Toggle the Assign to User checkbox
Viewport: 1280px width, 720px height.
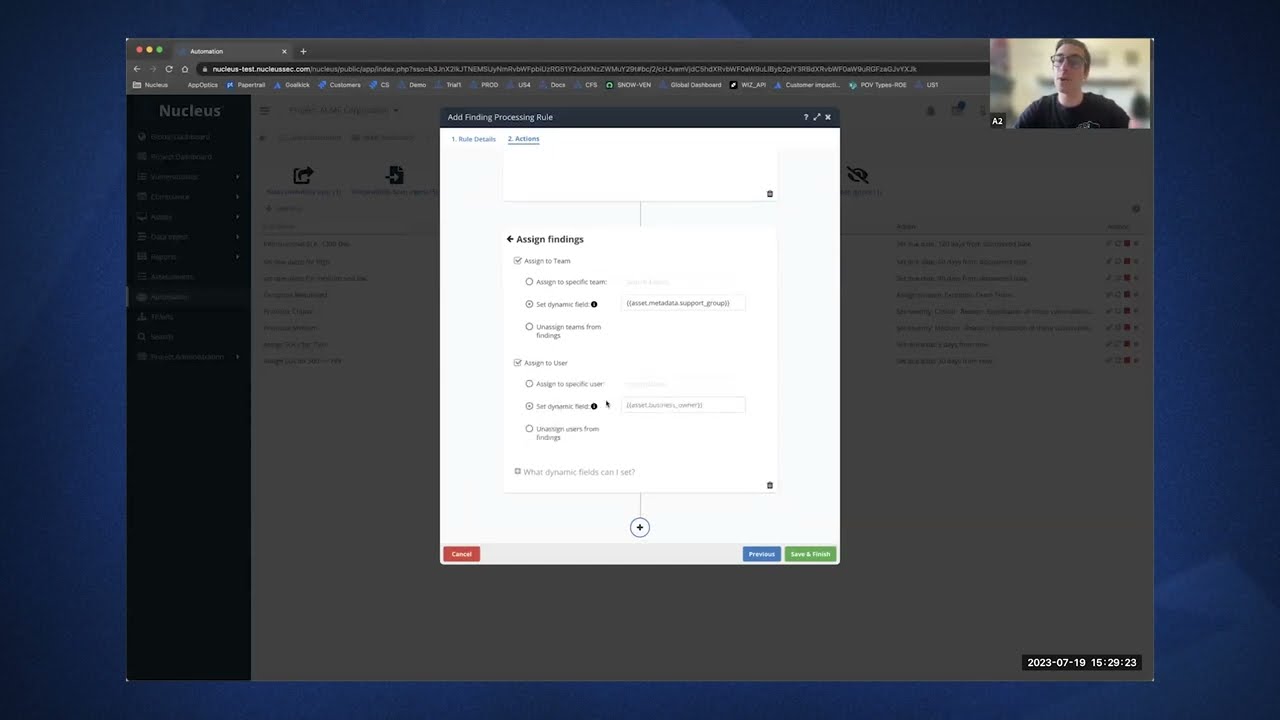pyautogui.click(x=518, y=363)
